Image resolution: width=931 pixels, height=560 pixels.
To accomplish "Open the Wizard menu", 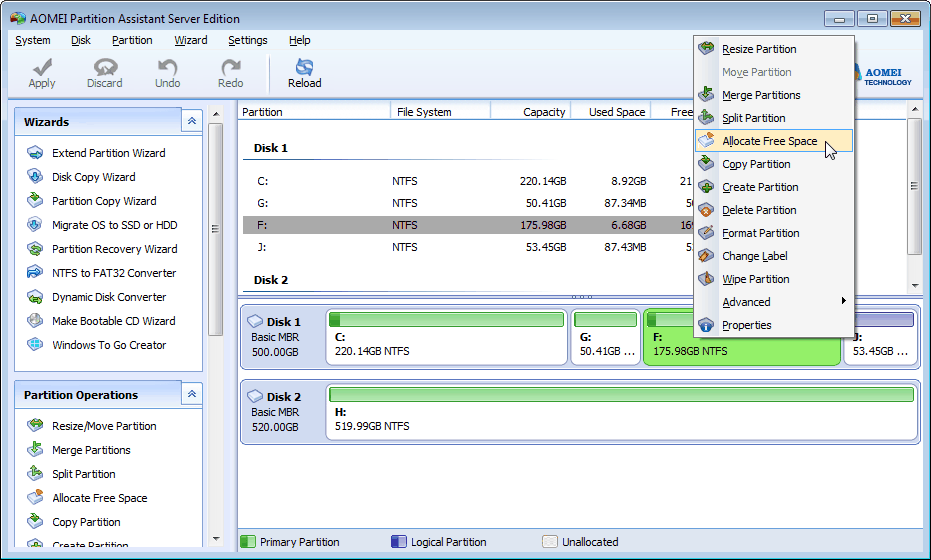I will coord(191,40).
